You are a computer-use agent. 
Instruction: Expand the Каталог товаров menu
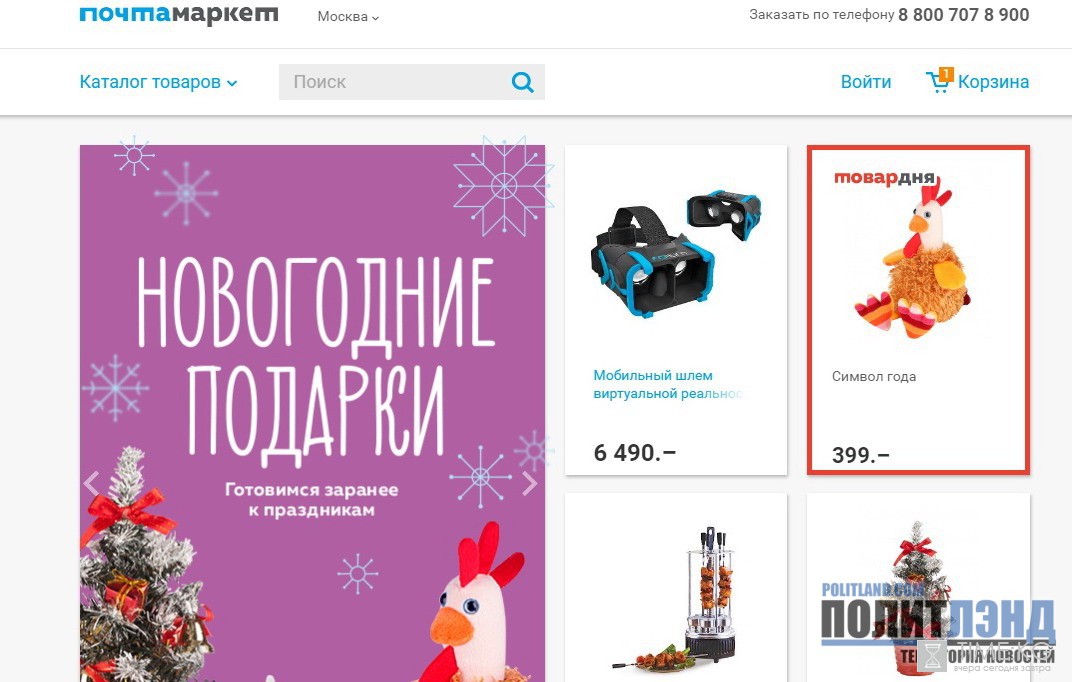click(x=158, y=82)
